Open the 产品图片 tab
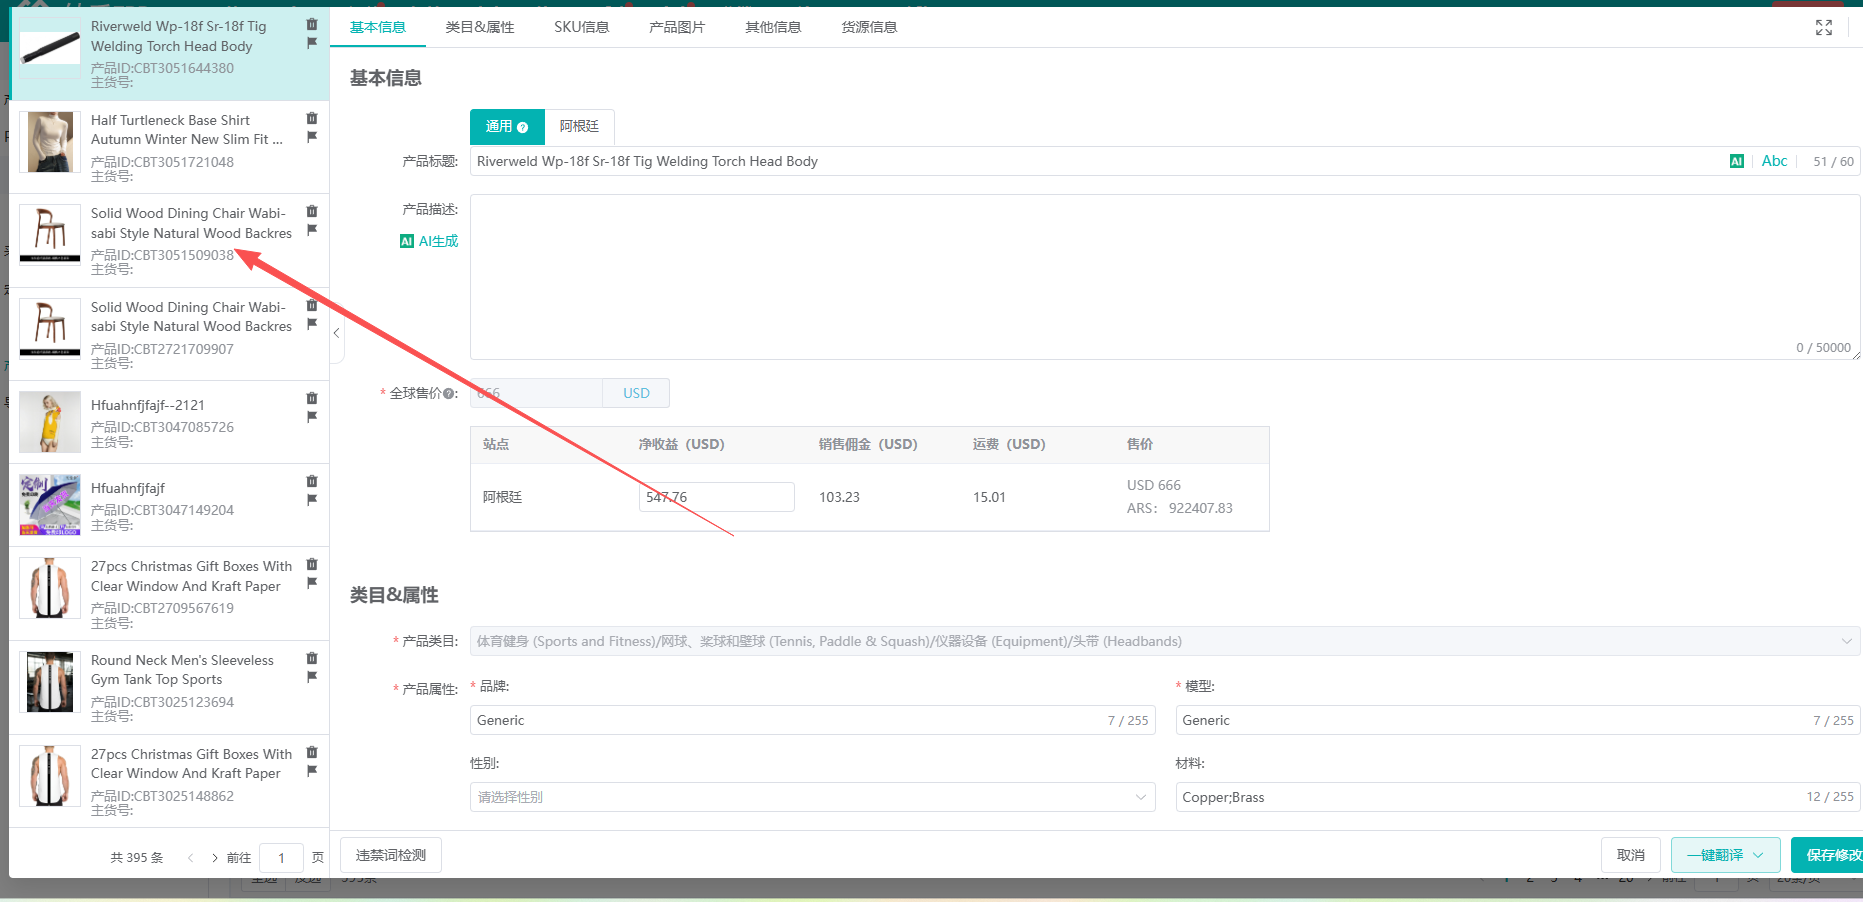The height and width of the screenshot is (902, 1863). [677, 27]
